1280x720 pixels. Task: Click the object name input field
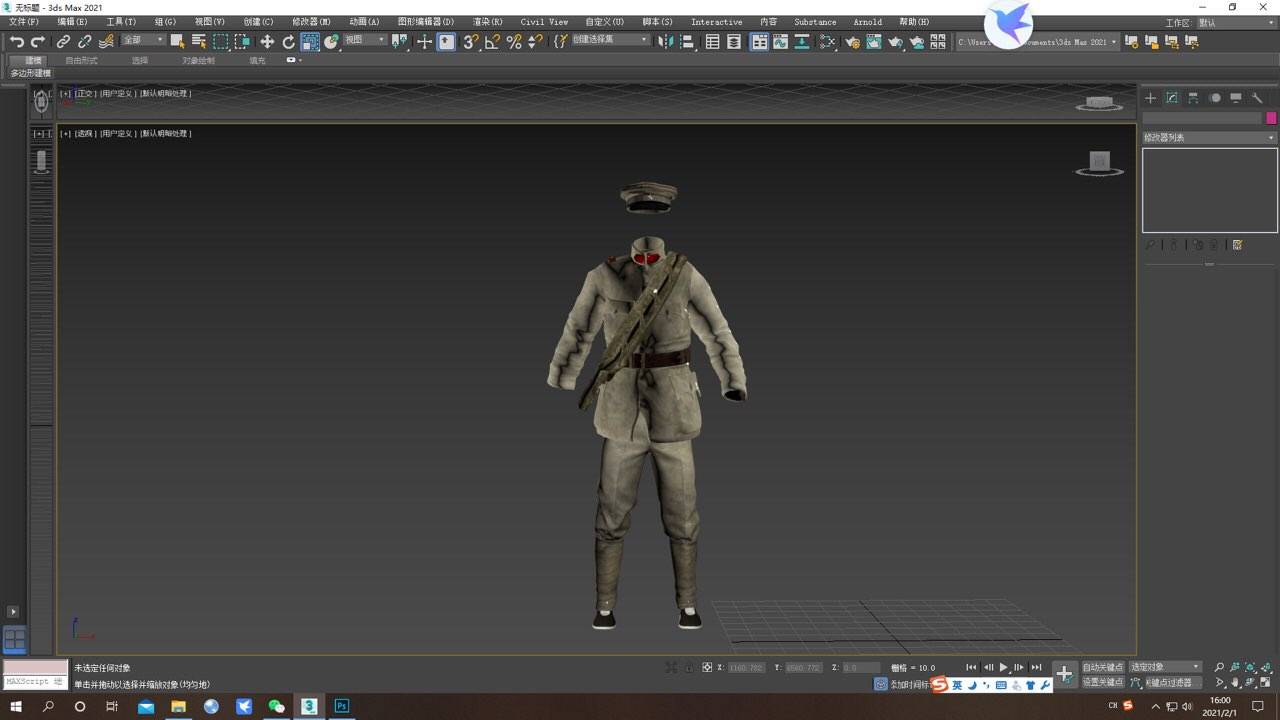pyautogui.click(x=1203, y=118)
